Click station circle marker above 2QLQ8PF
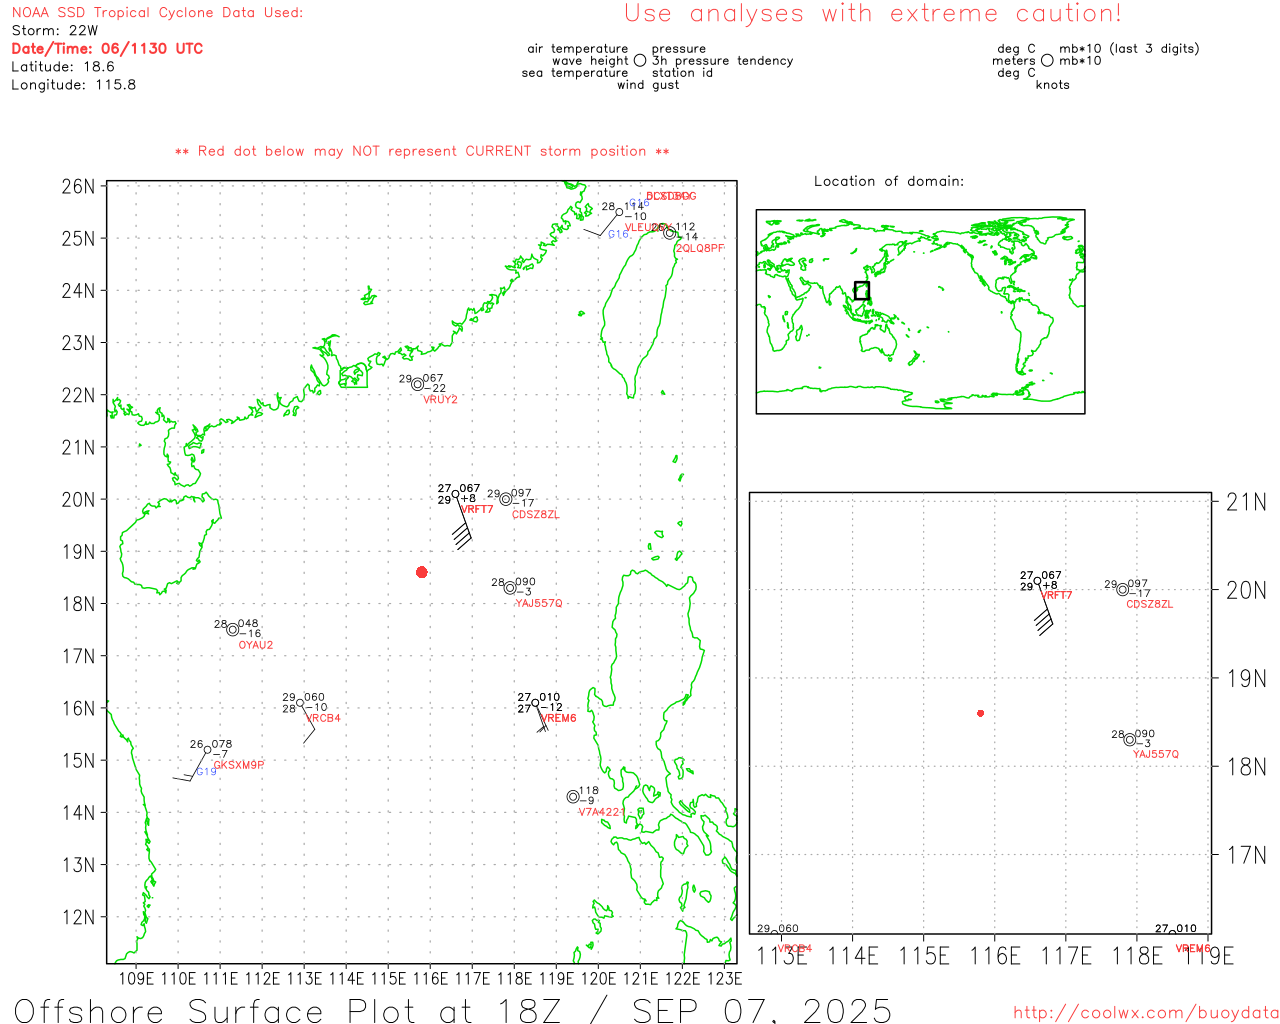Image resolution: width=1280 pixels, height=1024 pixels. pyautogui.click(x=670, y=233)
